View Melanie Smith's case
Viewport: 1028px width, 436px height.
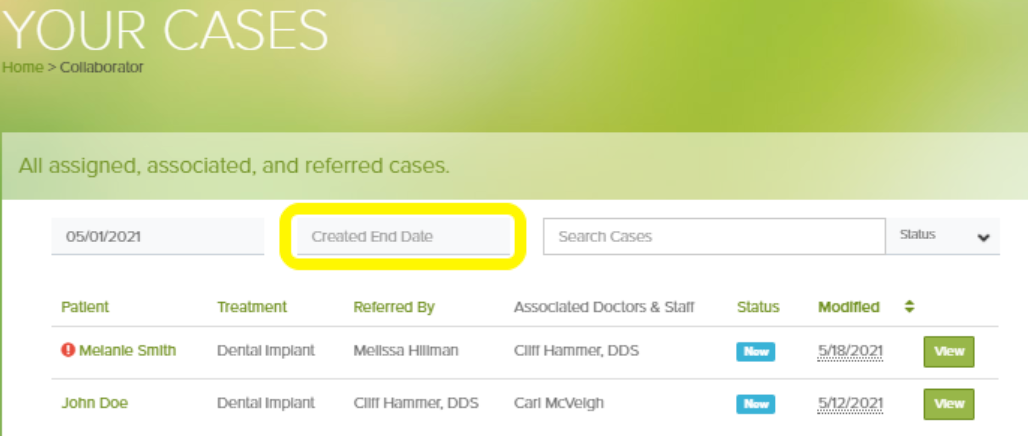click(948, 351)
